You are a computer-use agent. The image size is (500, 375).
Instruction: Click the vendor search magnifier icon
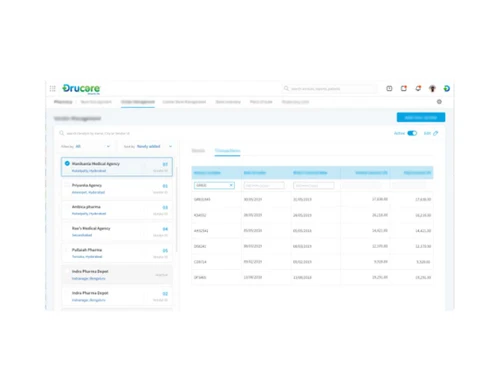(x=62, y=133)
